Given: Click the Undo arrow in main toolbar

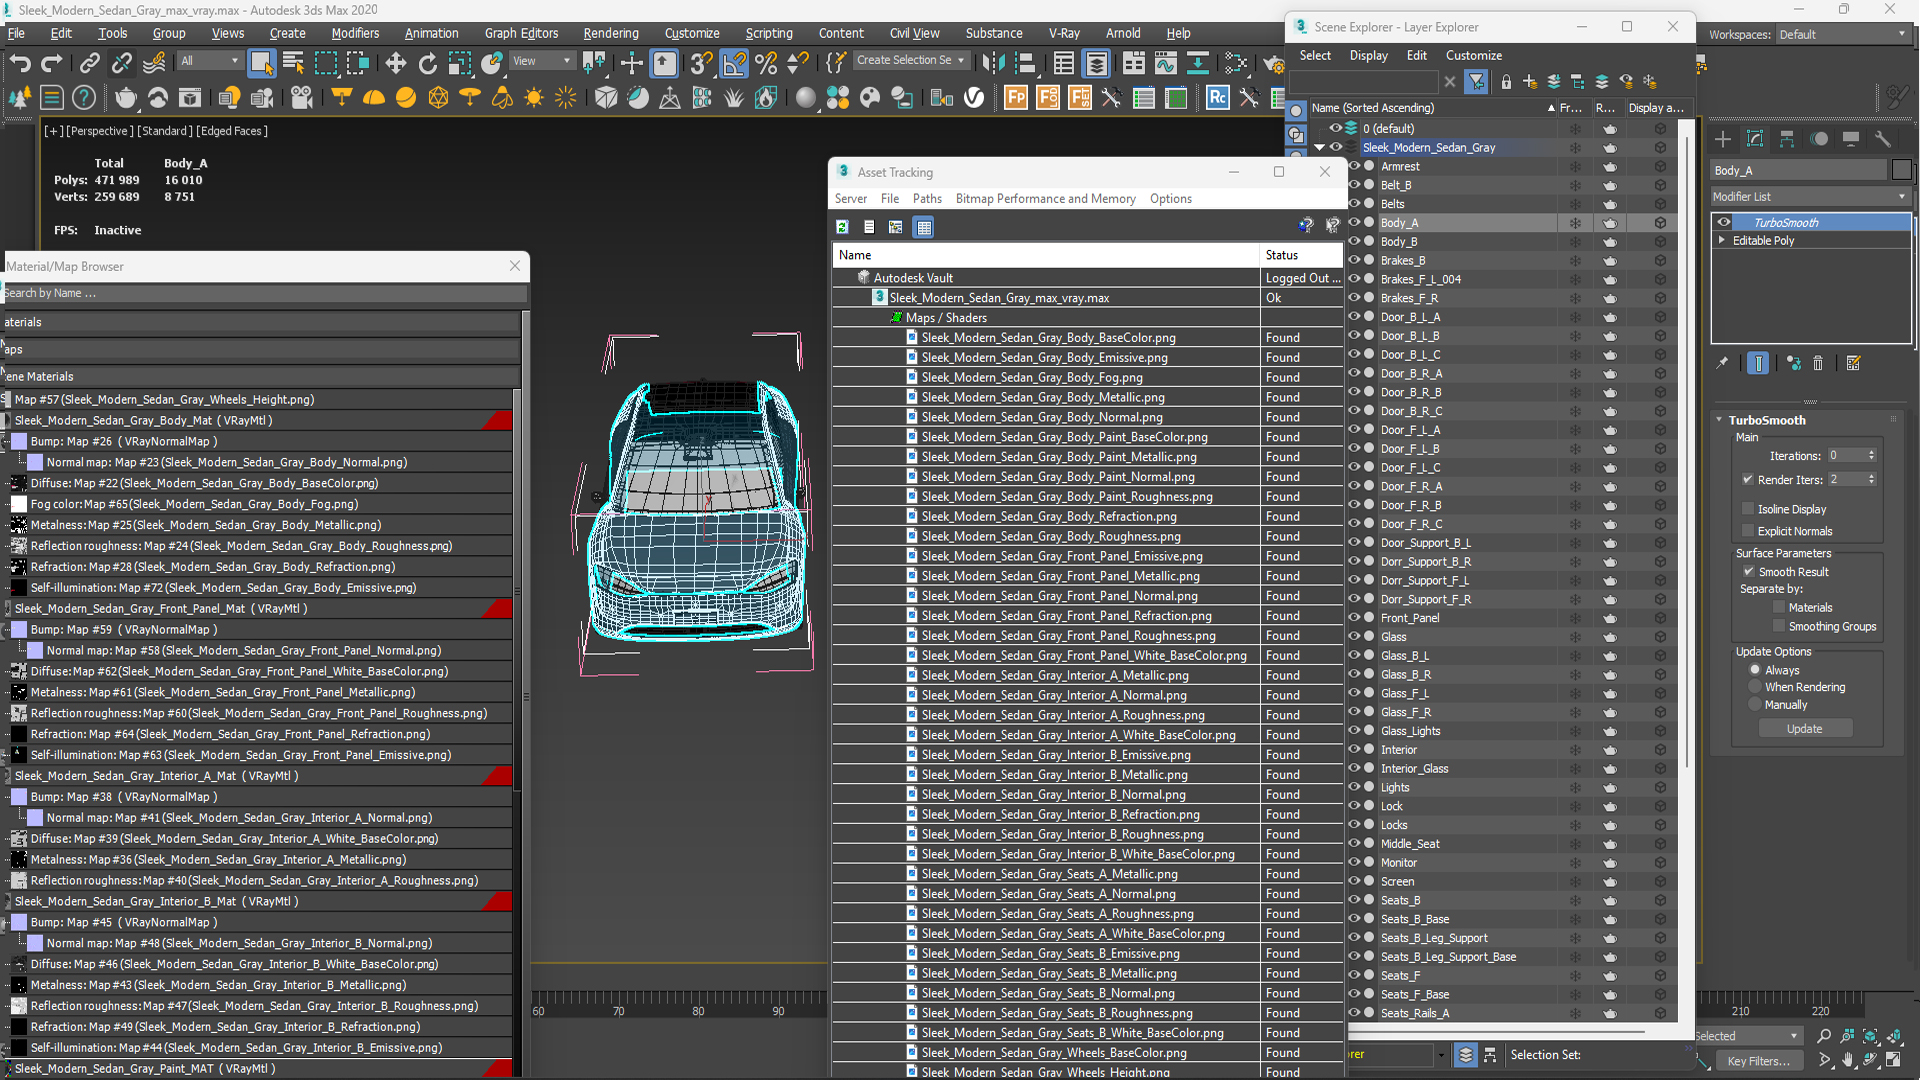Looking at the screenshot, I should point(20,63).
